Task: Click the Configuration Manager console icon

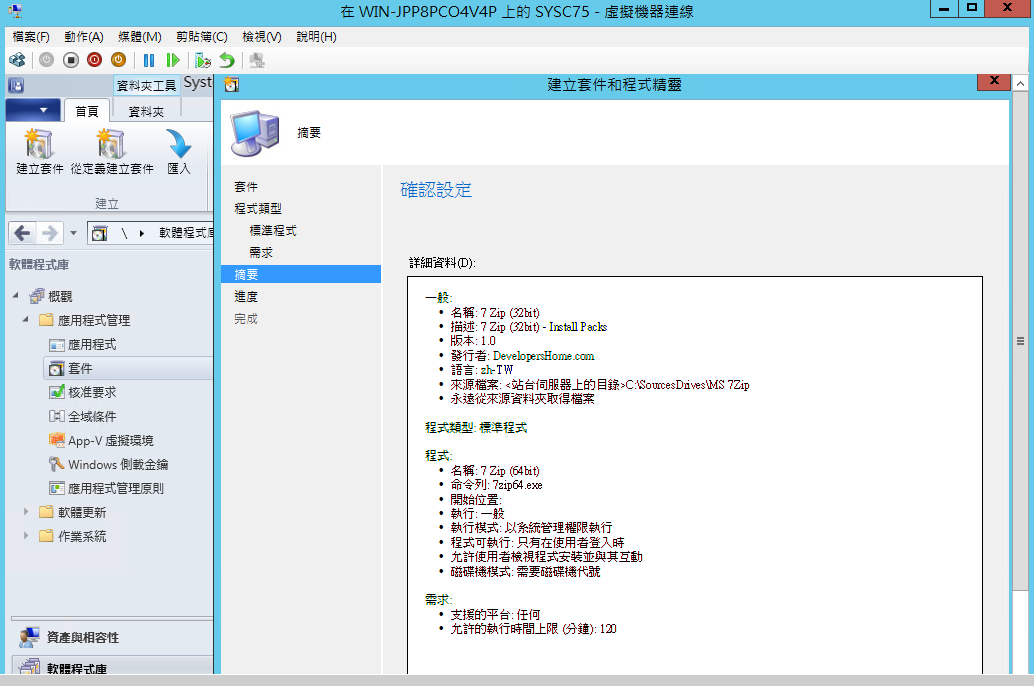Action: [x=16, y=85]
